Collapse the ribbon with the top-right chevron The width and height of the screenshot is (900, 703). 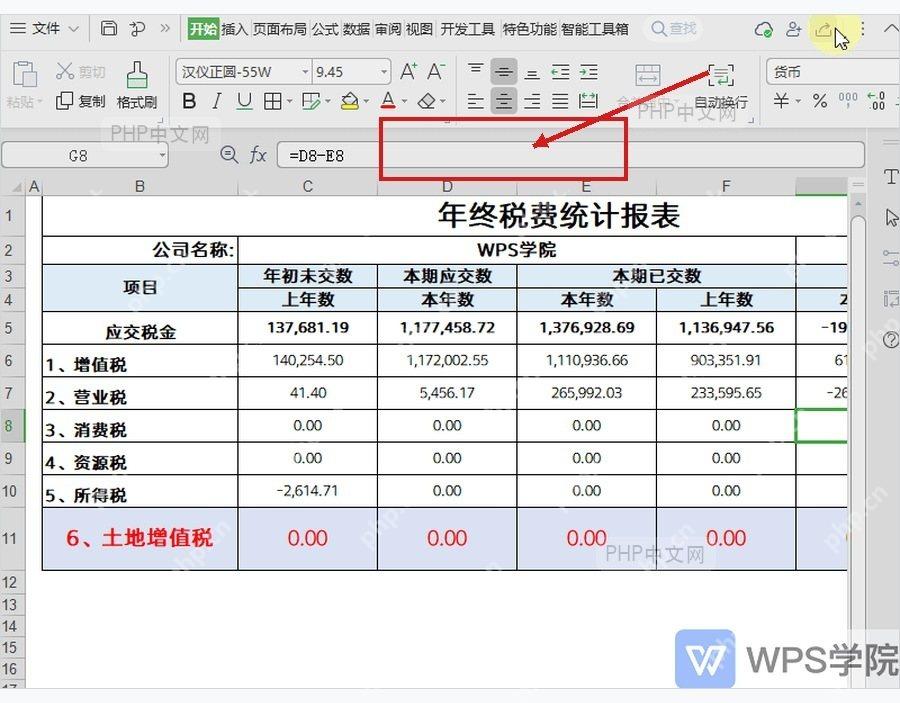click(889, 29)
